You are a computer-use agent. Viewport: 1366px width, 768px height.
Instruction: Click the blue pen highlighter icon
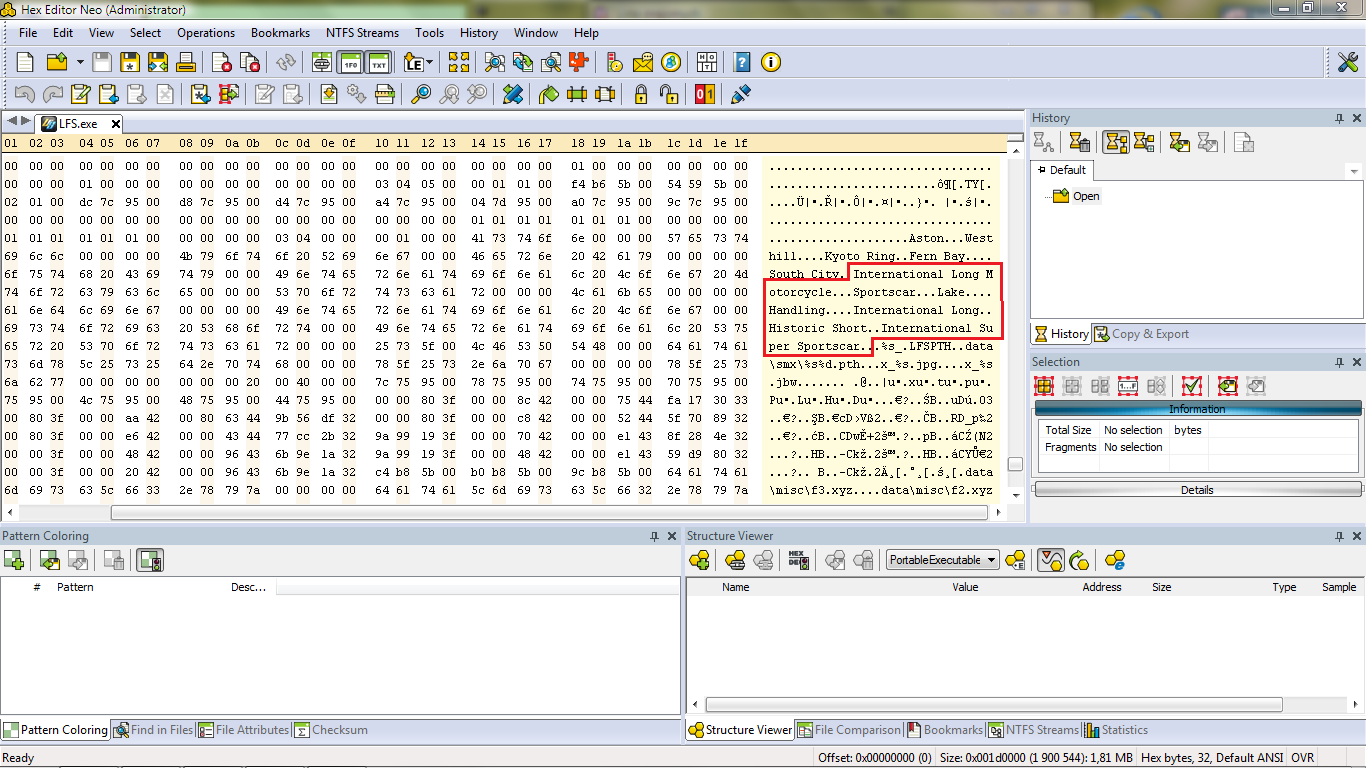pyautogui.click(x=740, y=94)
